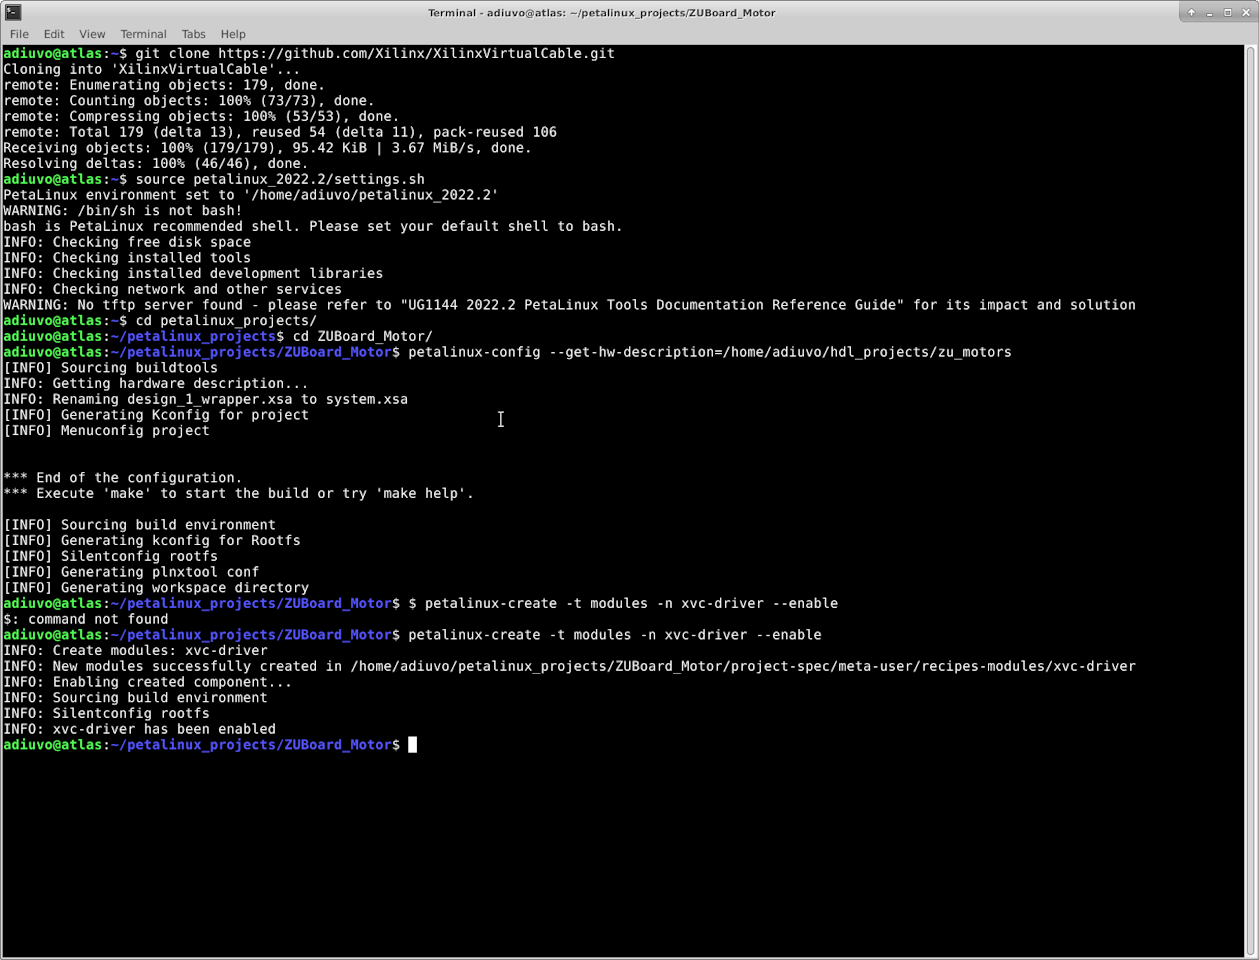The width and height of the screenshot is (1259, 960).
Task: Click the git clone XilinxVirtualCable URL
Action: pos(416,53)
